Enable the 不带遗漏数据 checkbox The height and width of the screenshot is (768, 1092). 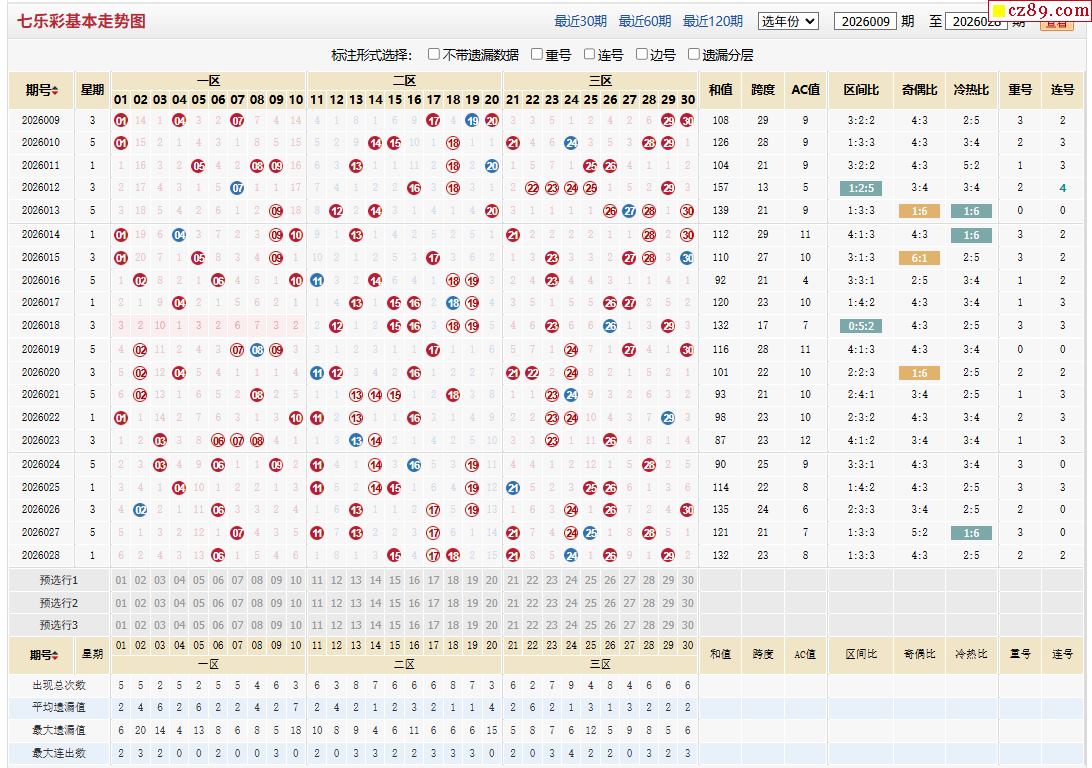point(434,55)
